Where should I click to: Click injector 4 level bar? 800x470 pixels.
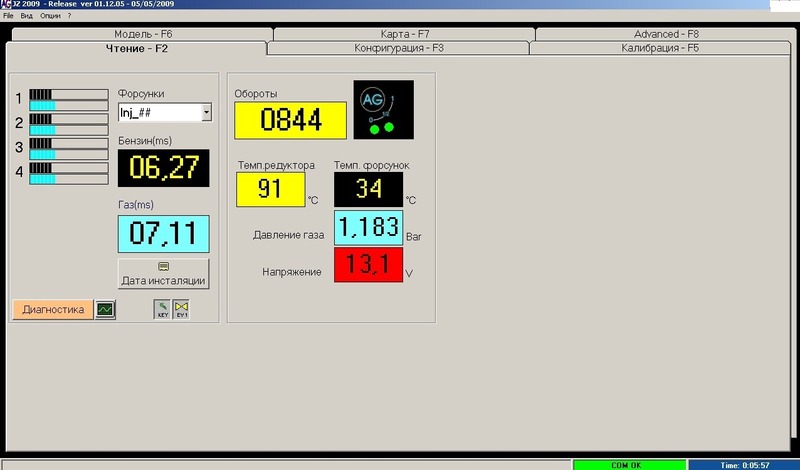pos(68,171)
